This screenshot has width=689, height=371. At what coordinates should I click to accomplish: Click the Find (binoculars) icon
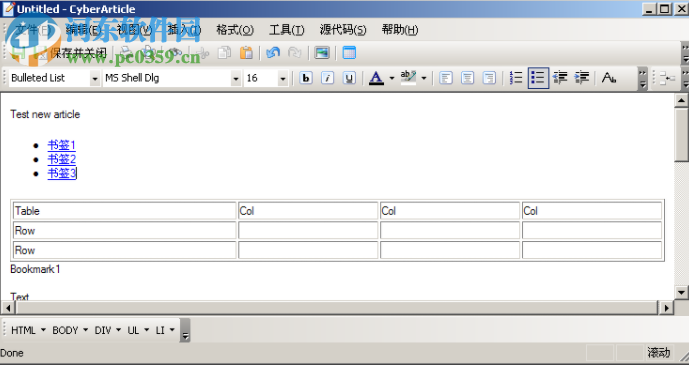point(176,53)
